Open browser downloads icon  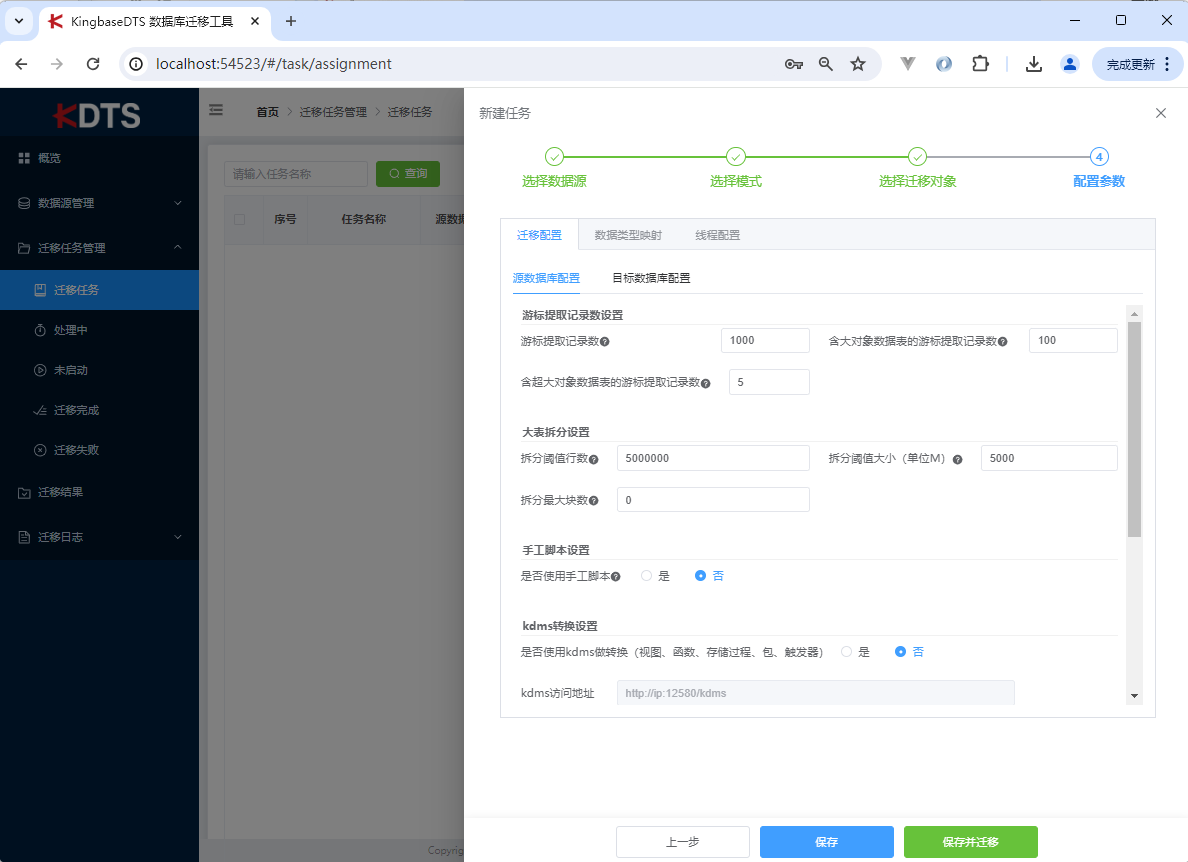[1034, 64]
